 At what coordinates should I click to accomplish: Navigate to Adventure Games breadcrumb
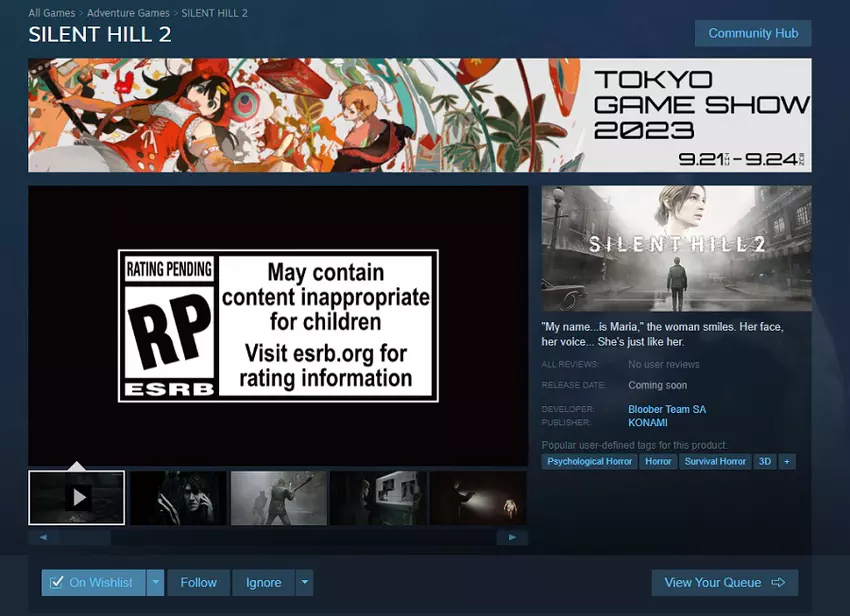pos(130,13)
